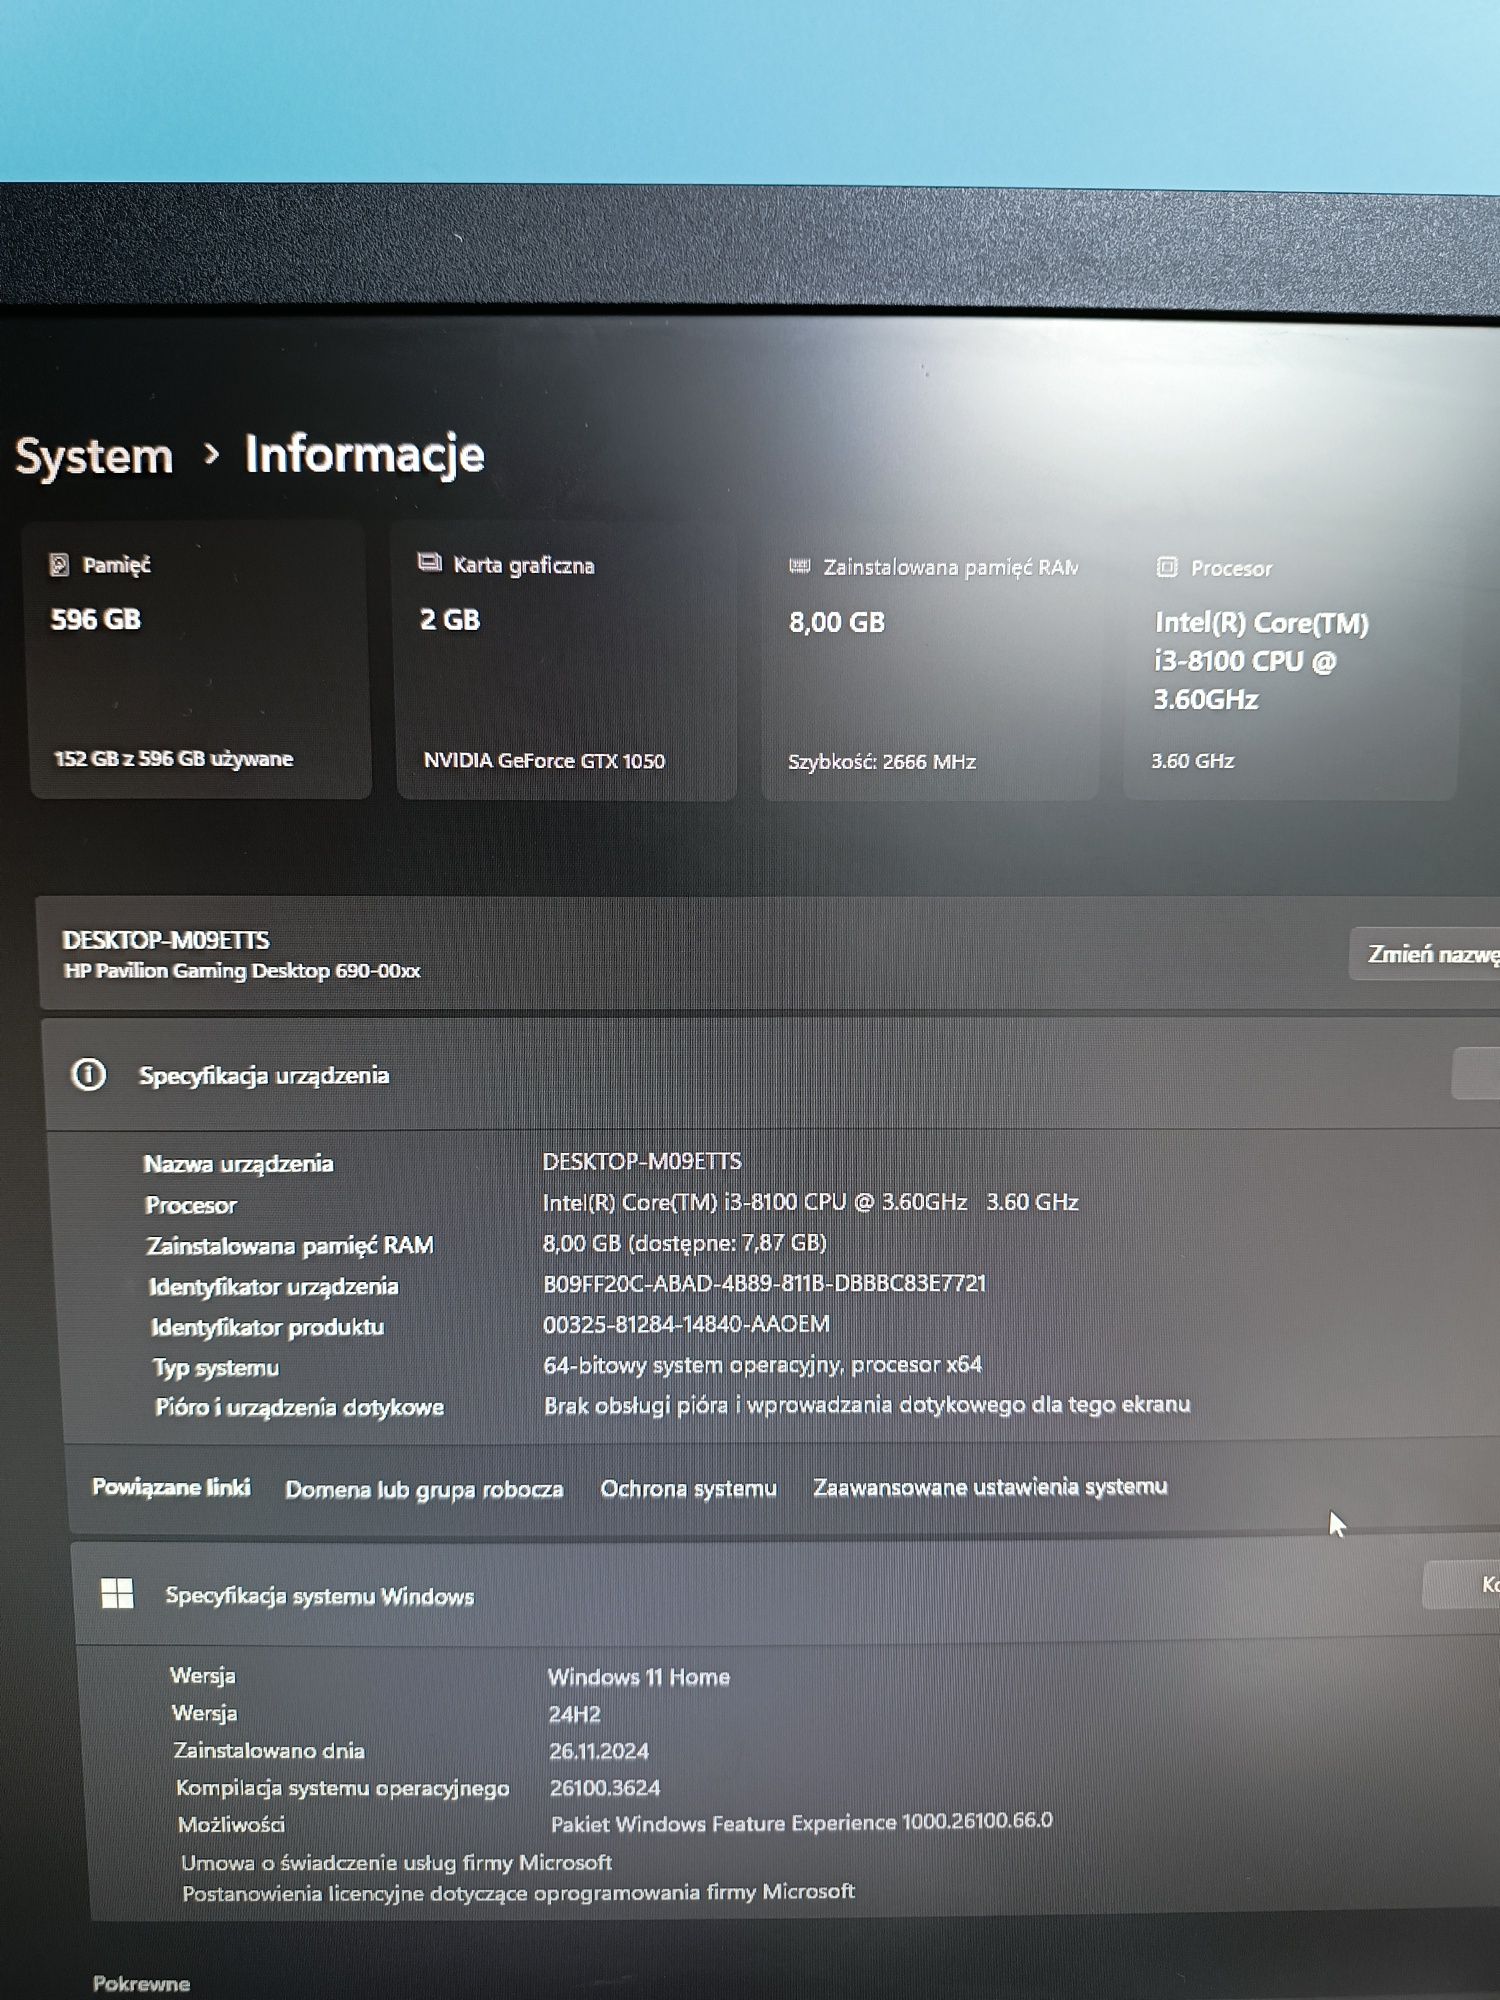Click the copy button for device specification
Screen dimensions: 1500x2000
pyautogui.click(x=1476, y=1073)
